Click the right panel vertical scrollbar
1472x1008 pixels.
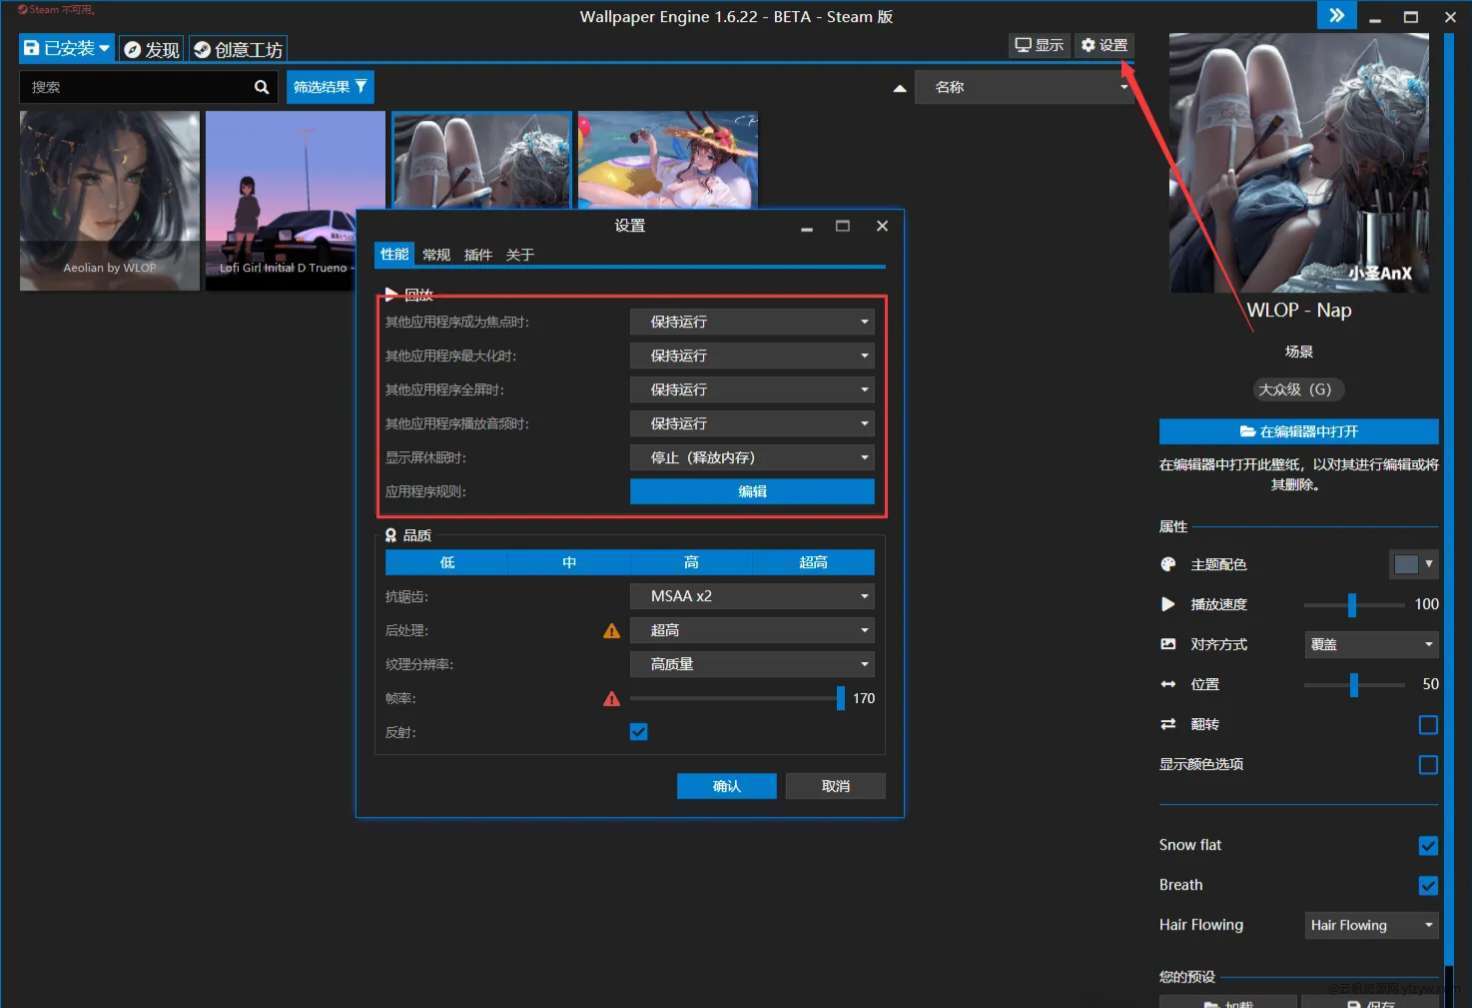click(x=1448, y=500)
